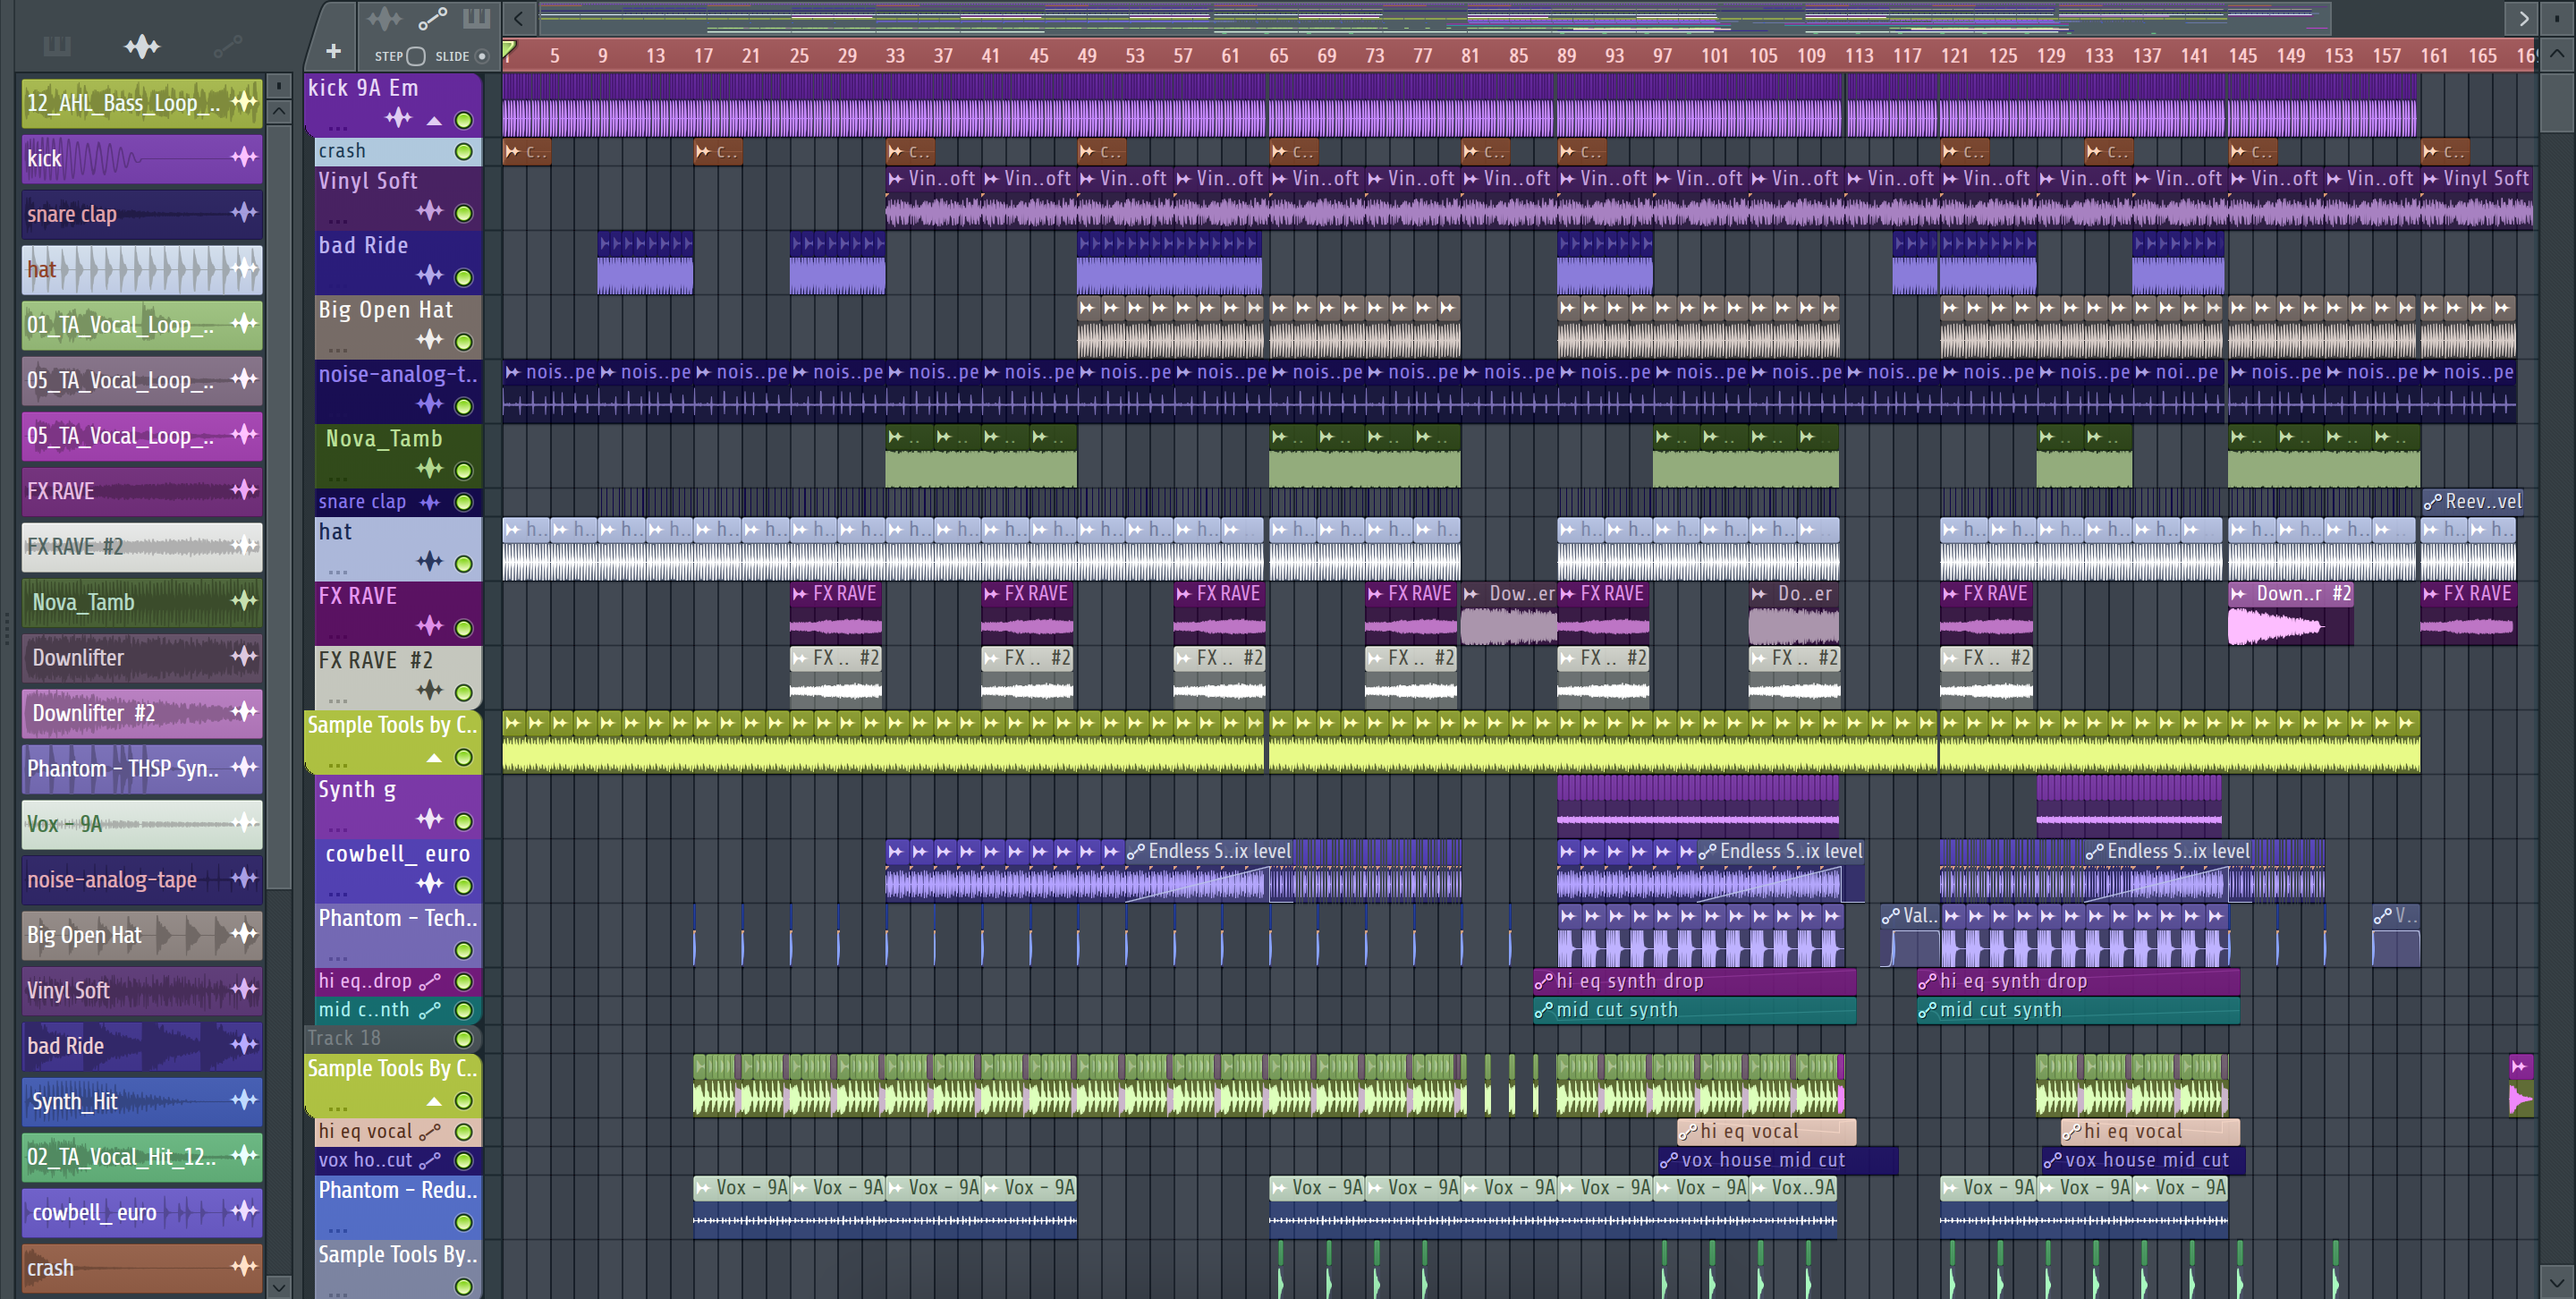2576x1299 pixels.
Task: Mute the kick 9A Em track
Action: pyautogui.click(x=464, y=120)
